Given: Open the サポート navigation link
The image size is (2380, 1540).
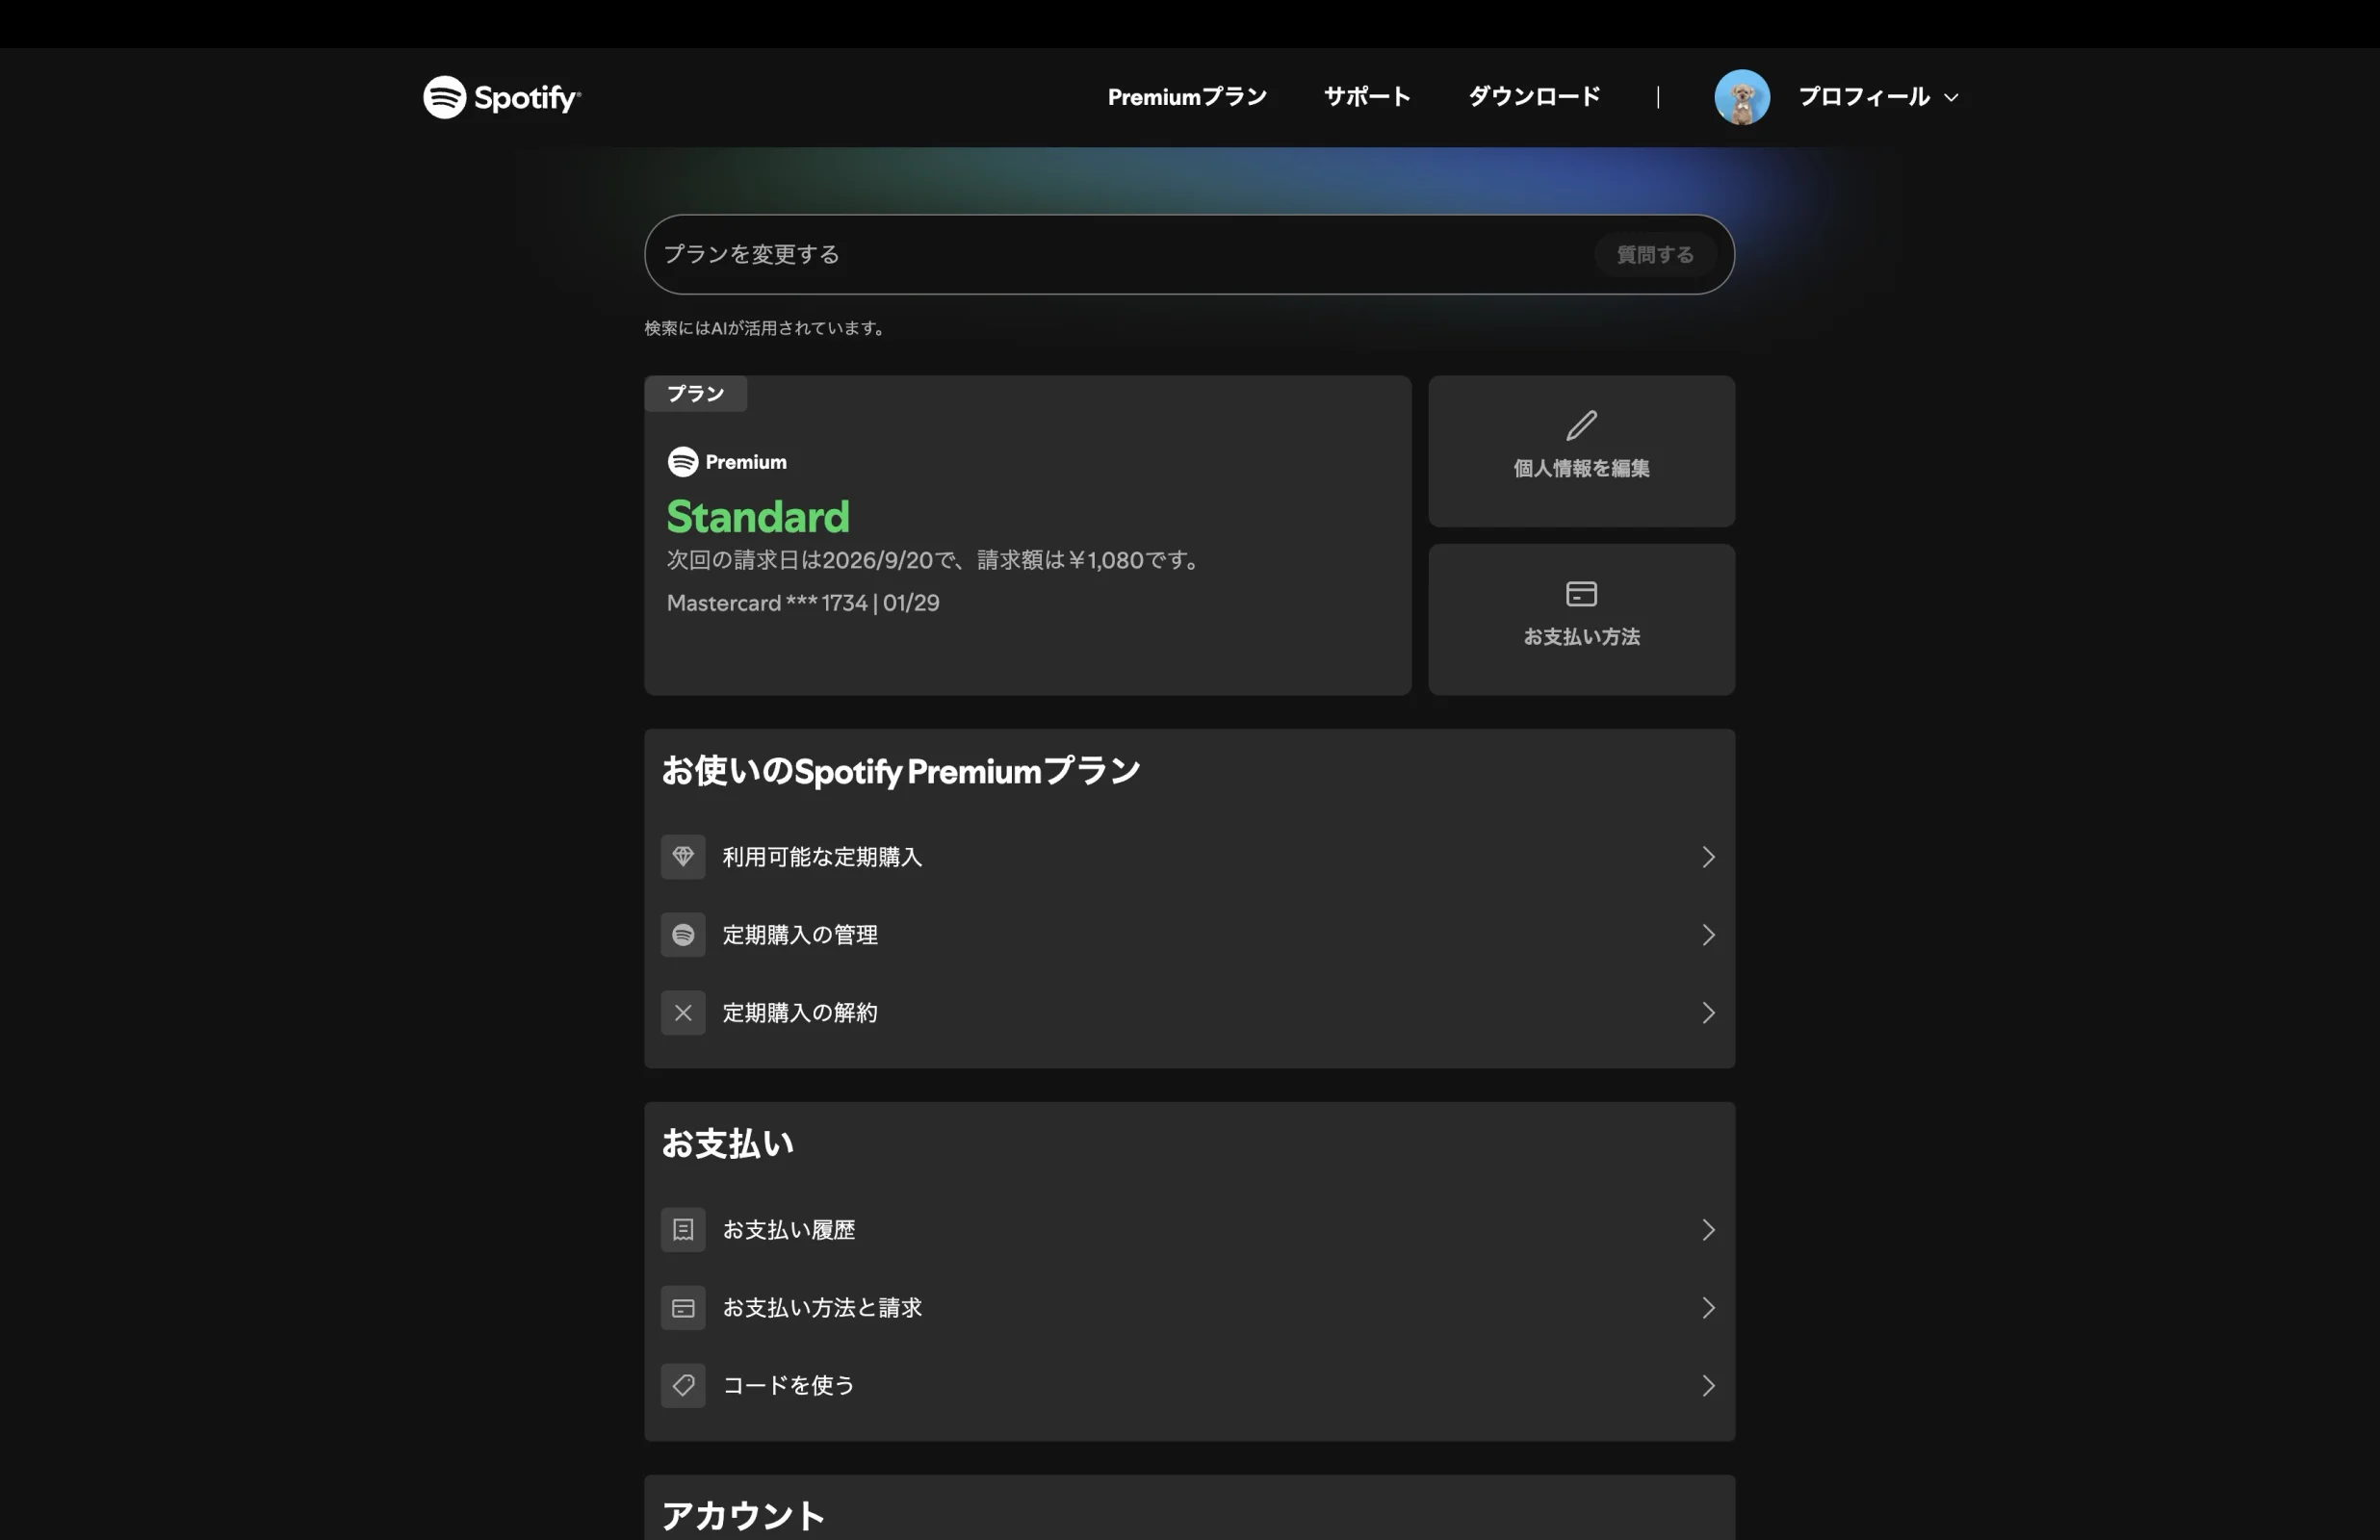Looking at the screenshot, I should click(x=1367, y=97).
